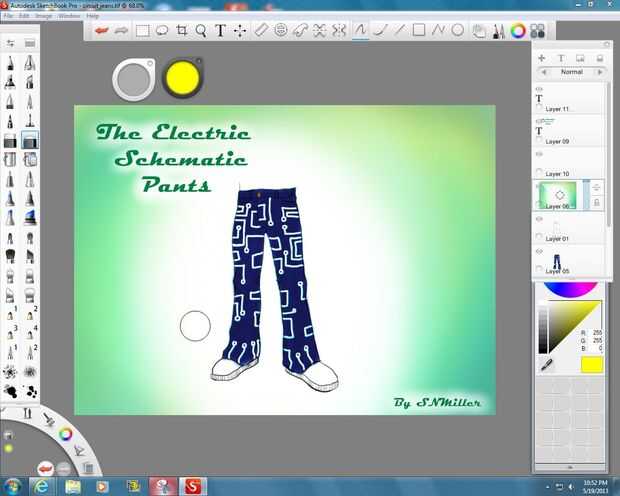Image resolution: width=620 pixels, height=496 pixels.
Task: Select the Crop tool
Action: tap(181, 30)
